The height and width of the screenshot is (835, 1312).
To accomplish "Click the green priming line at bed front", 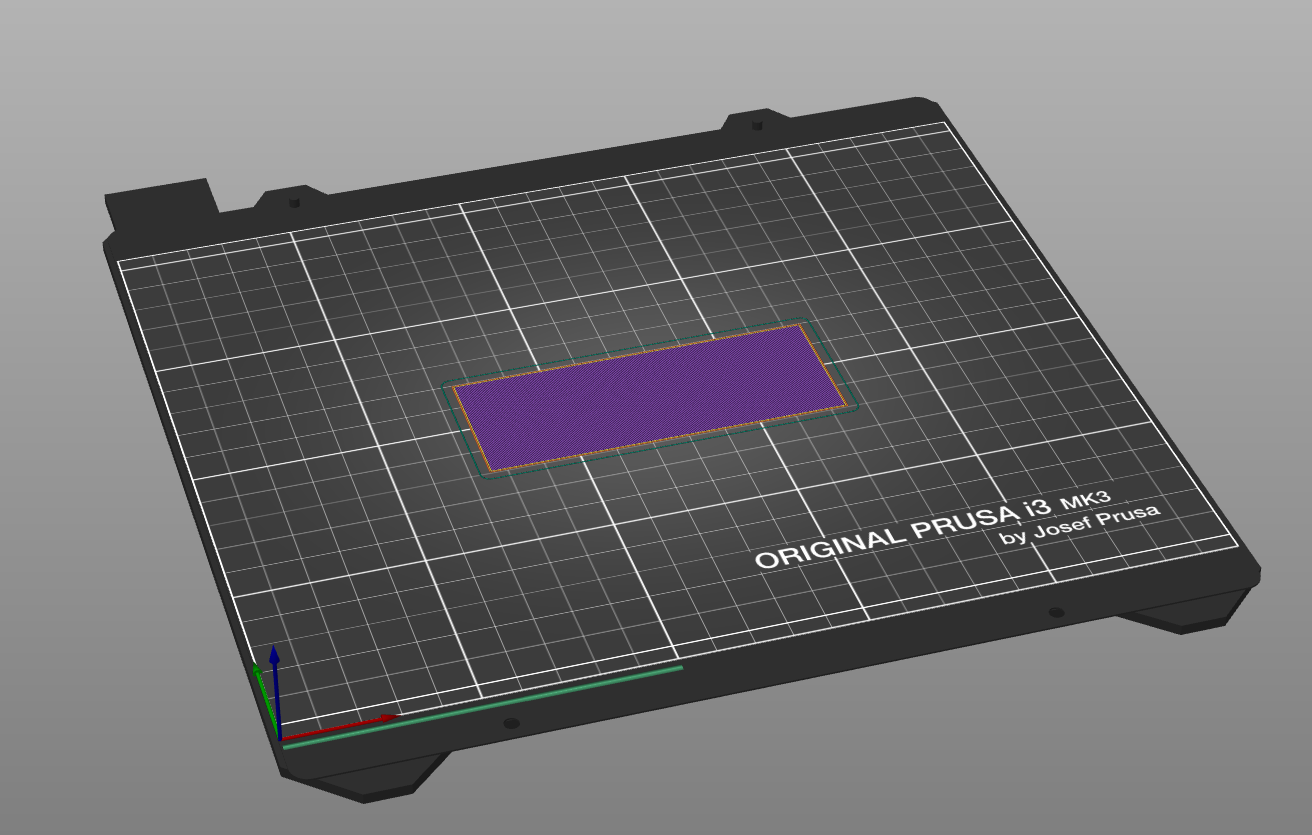I will 482,706.
